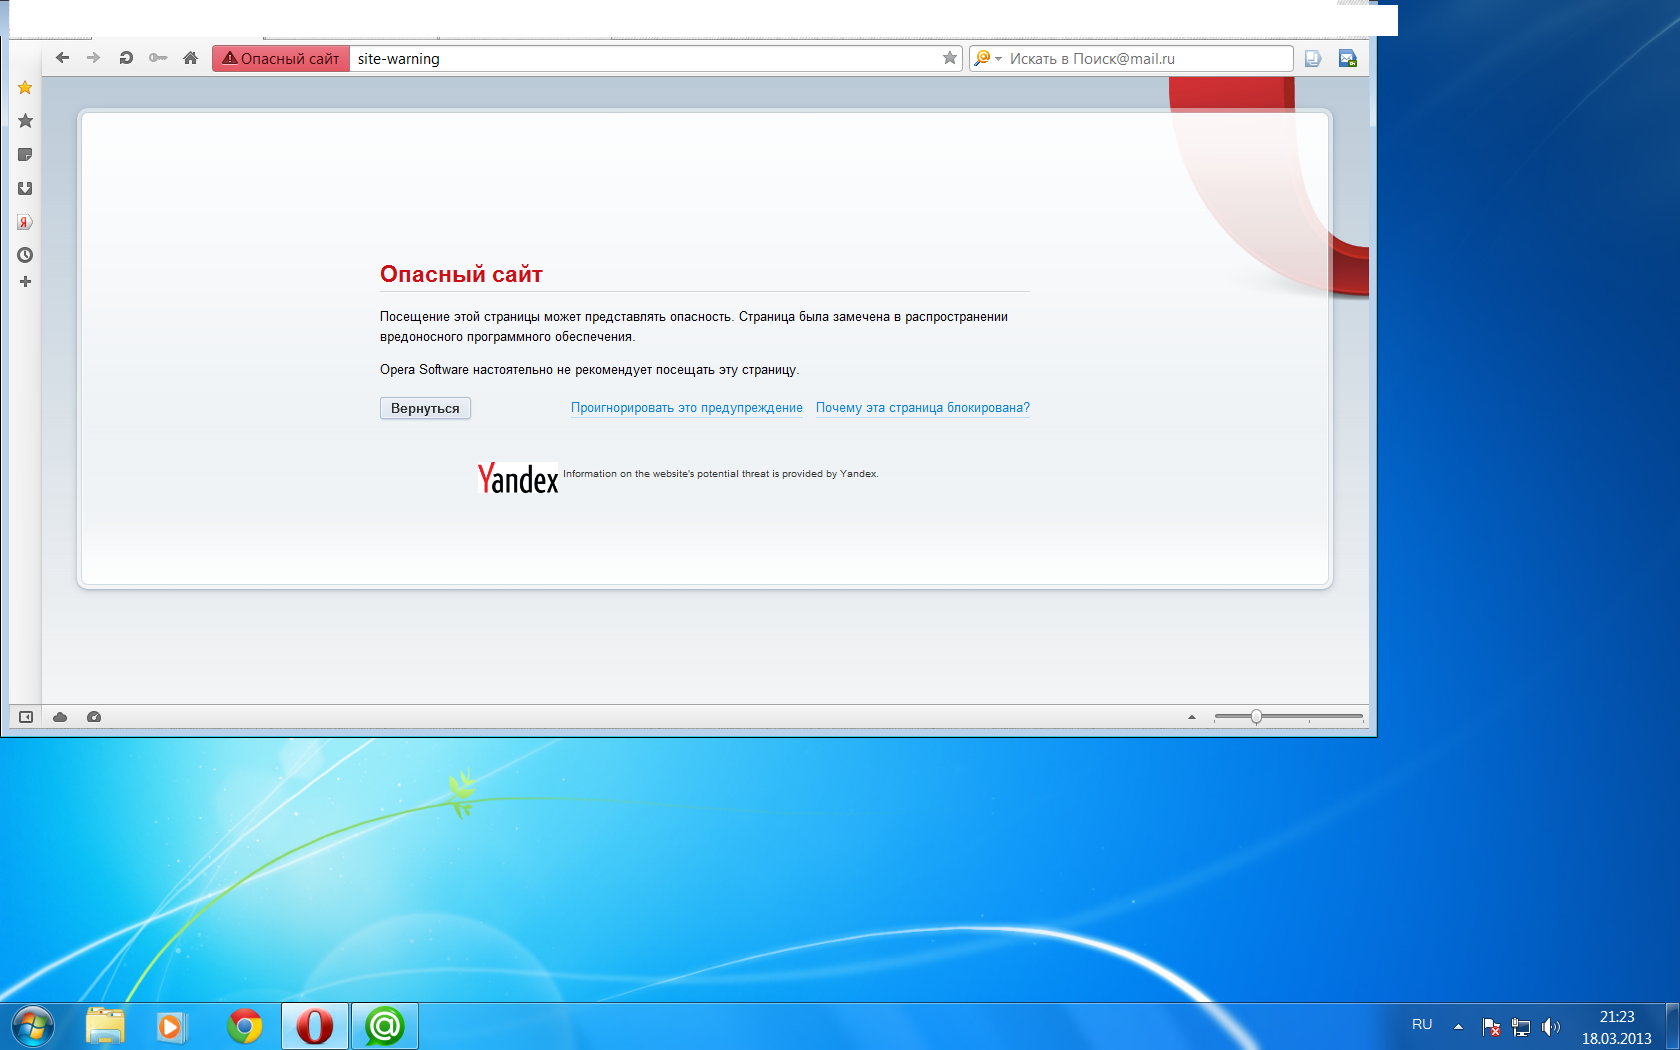Click the 'Вернуться' button

pyautogui.click(x=425, y=408)
